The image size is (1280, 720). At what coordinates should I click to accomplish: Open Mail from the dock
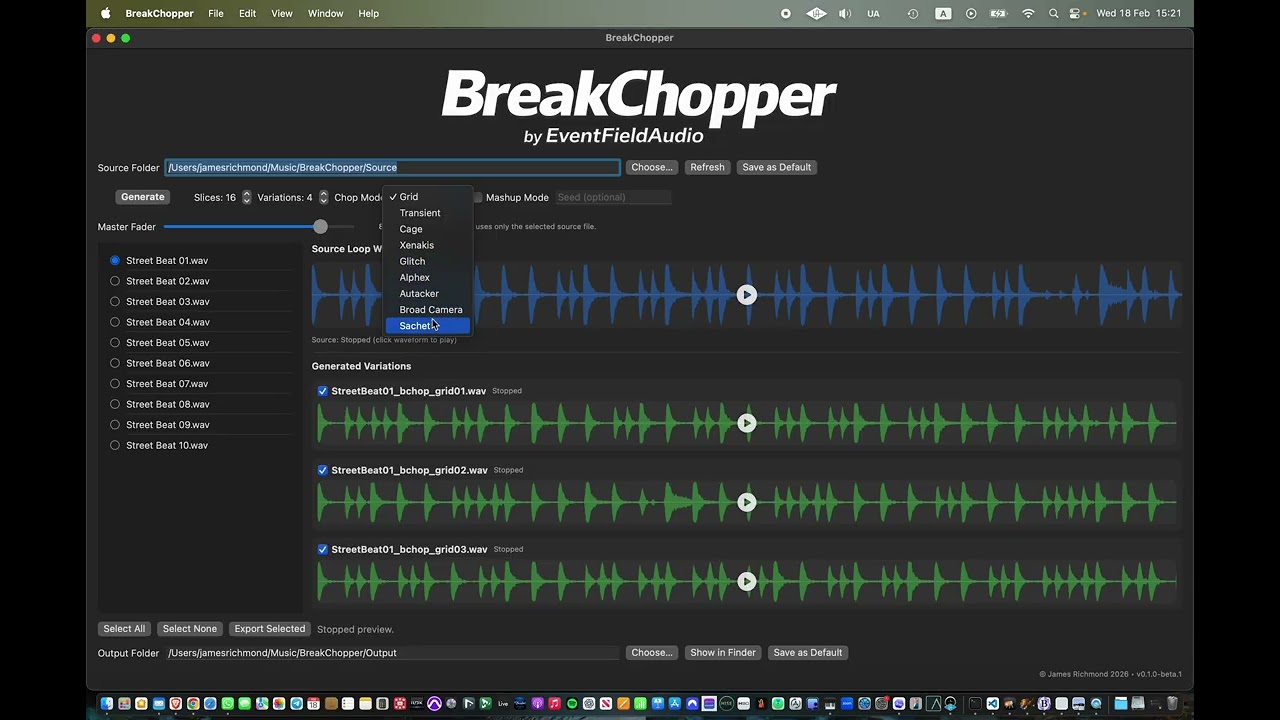(159, 704)
